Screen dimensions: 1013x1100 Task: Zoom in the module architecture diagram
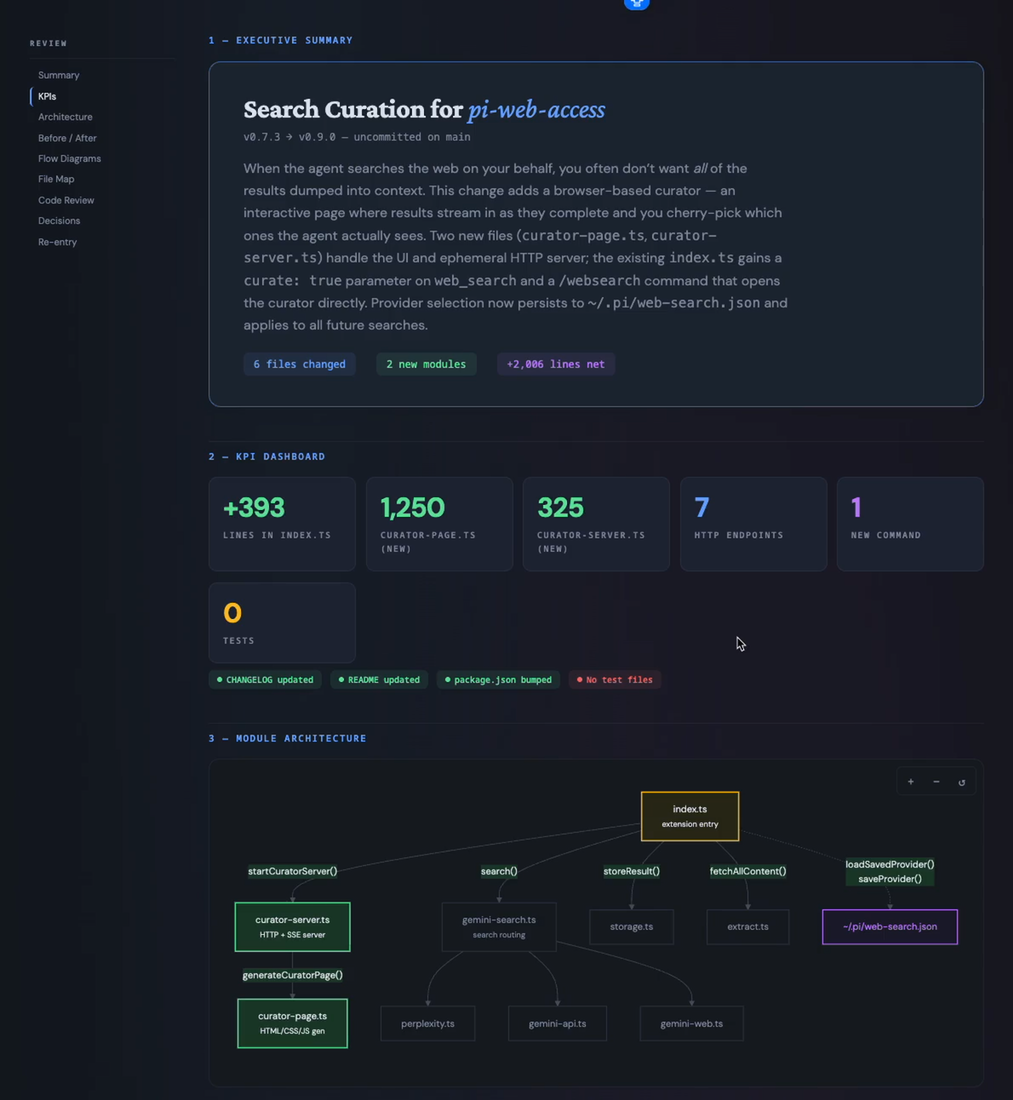911,782
